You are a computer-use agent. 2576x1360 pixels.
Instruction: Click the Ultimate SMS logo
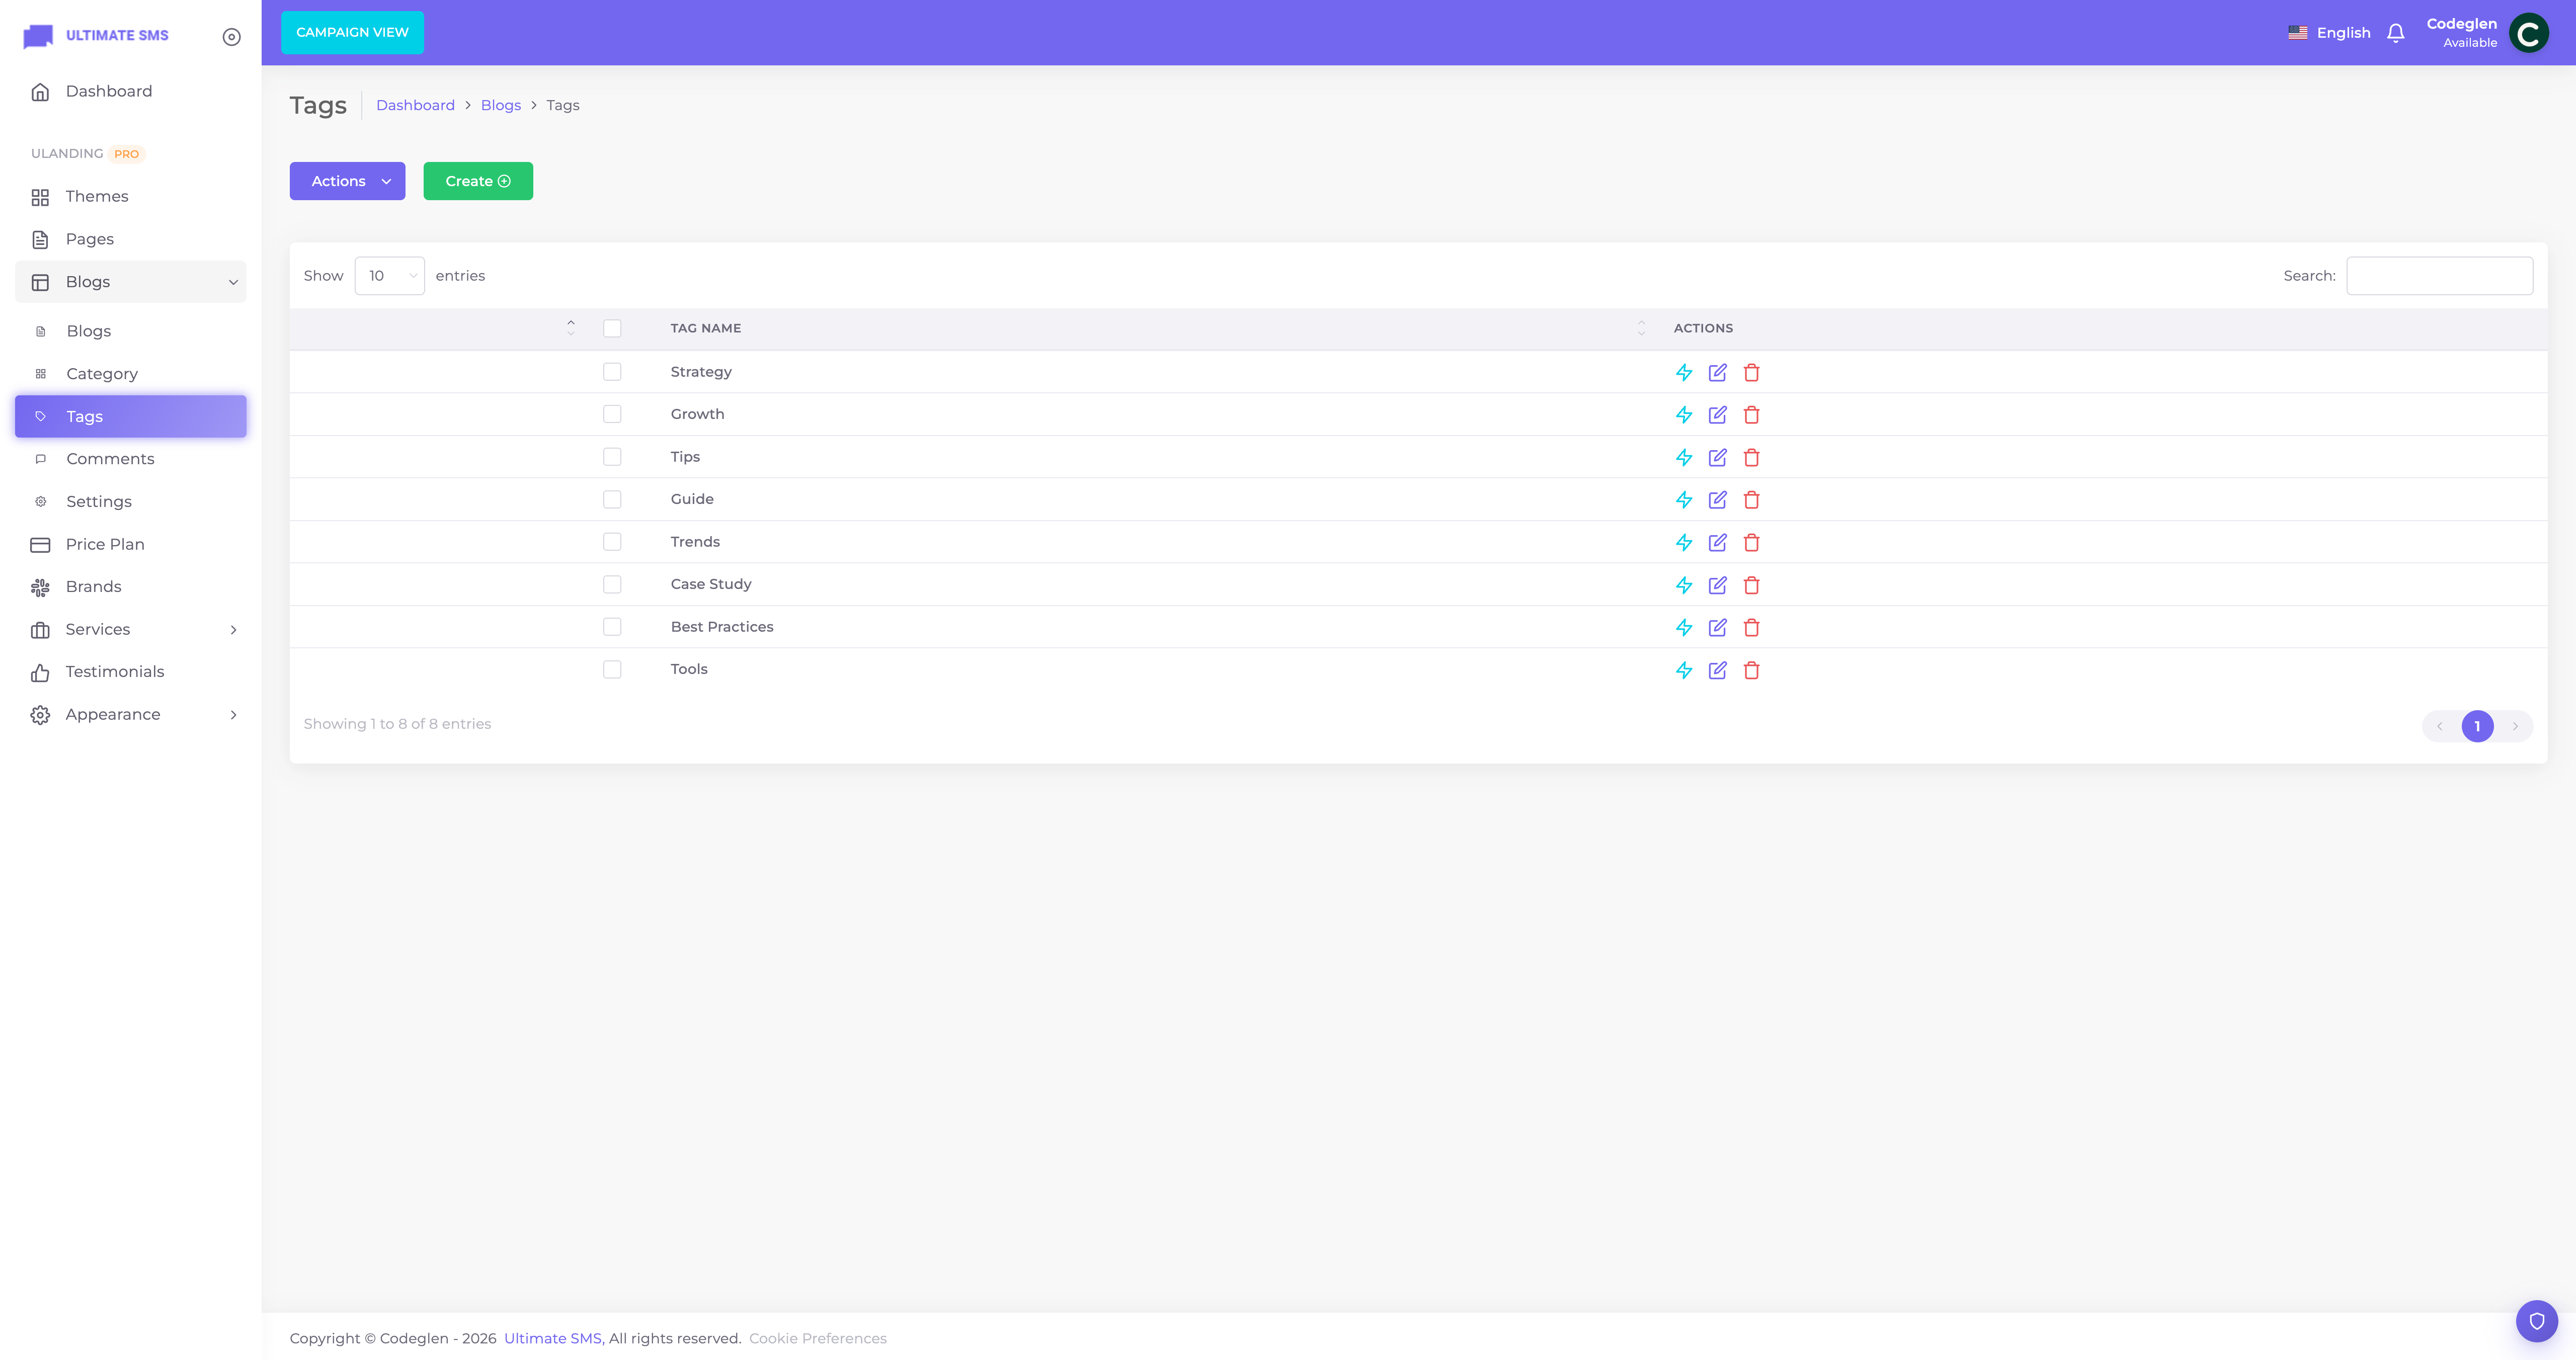click(x=96, y=36)
